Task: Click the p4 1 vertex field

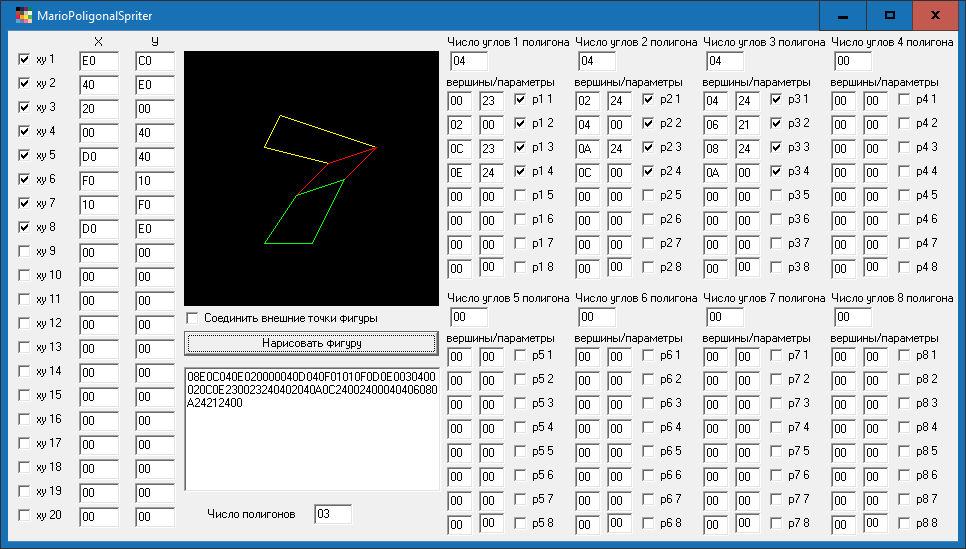Action: (x=843, y=101)
